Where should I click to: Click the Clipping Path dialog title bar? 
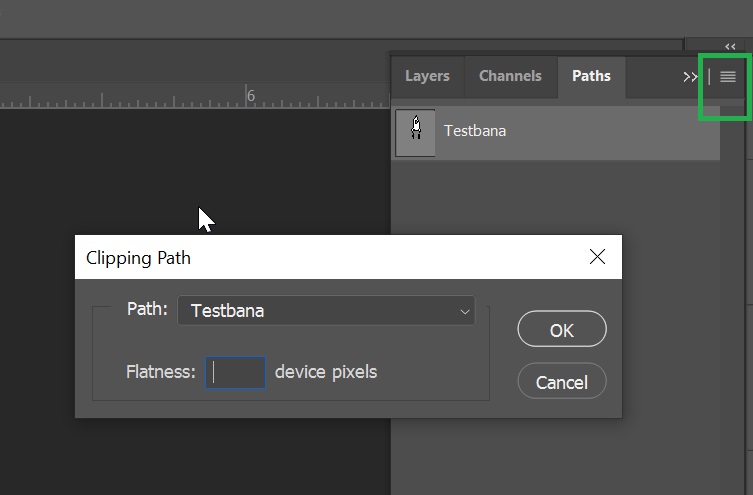(330, 257)
